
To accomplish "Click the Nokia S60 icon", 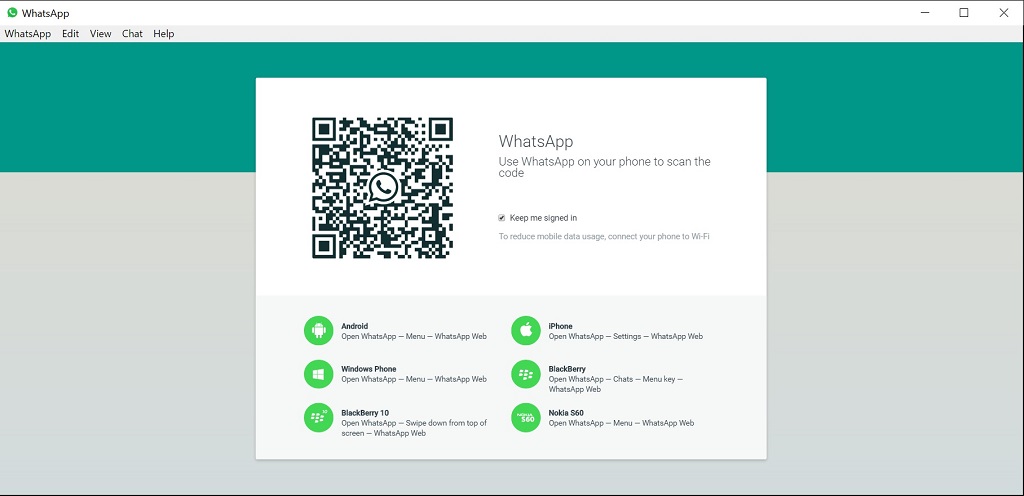I will [x=526, y=418].
